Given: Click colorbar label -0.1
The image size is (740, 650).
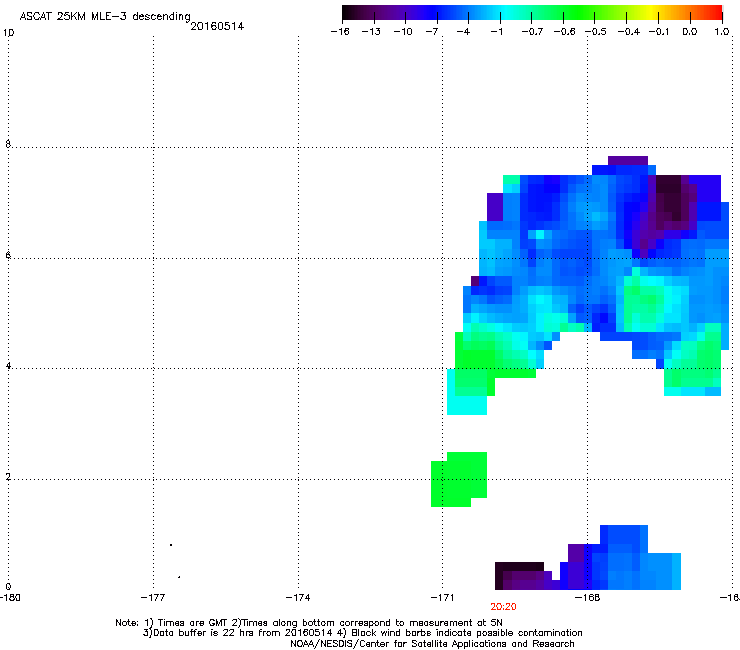Looking at the screenshot, I should 659,32.
